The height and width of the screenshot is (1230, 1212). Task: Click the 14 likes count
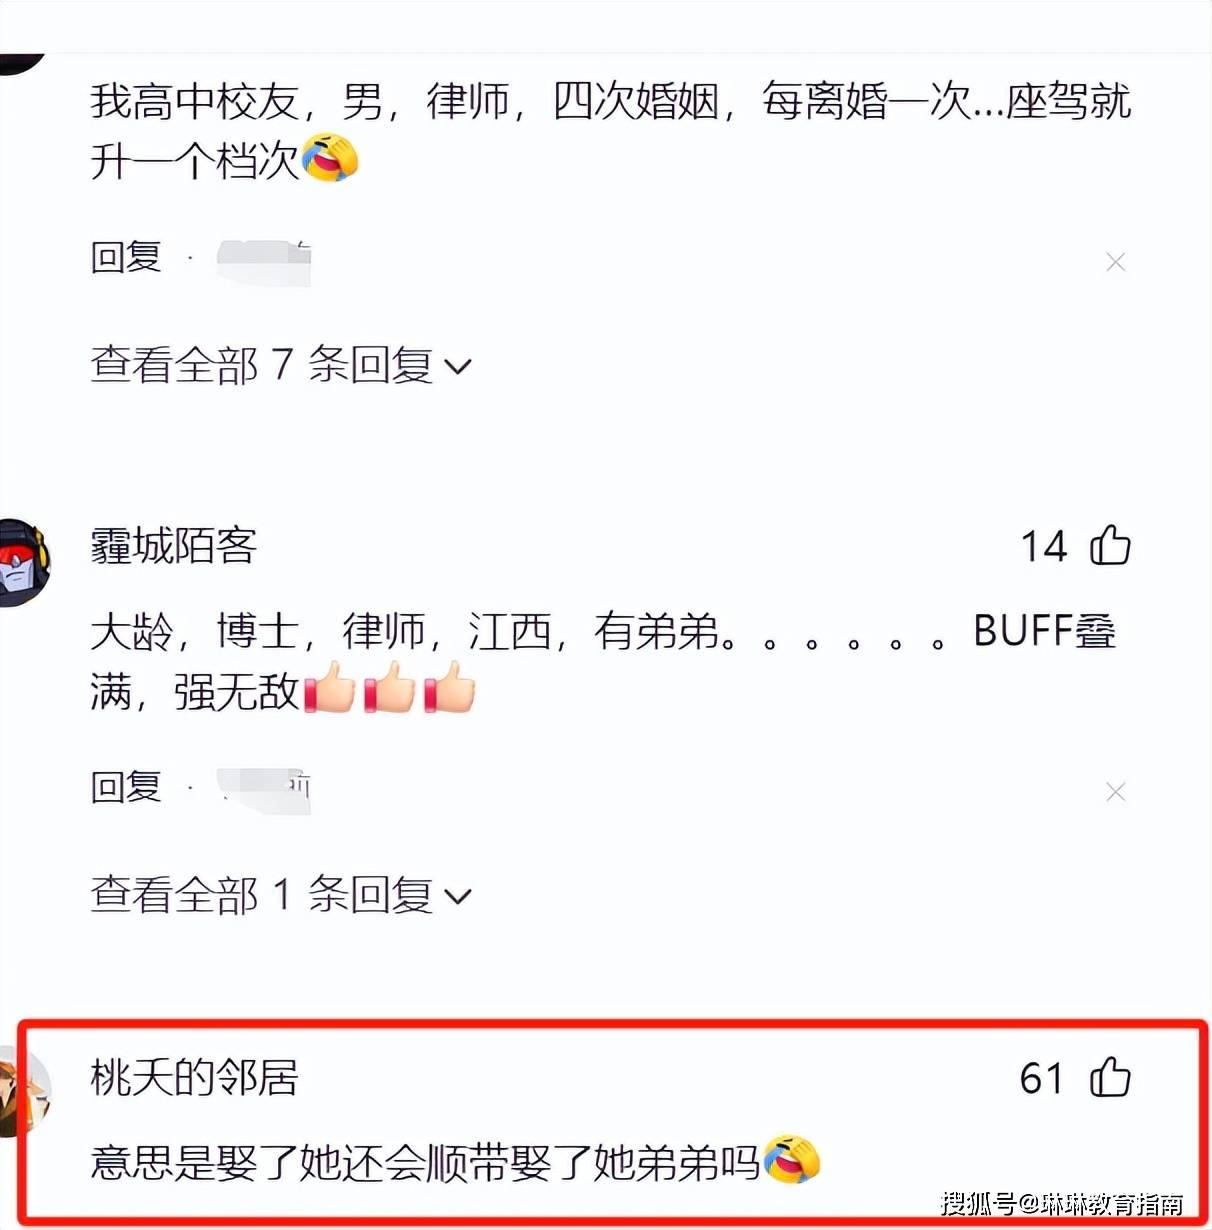pyautogui.click(x=1044, y=547)
